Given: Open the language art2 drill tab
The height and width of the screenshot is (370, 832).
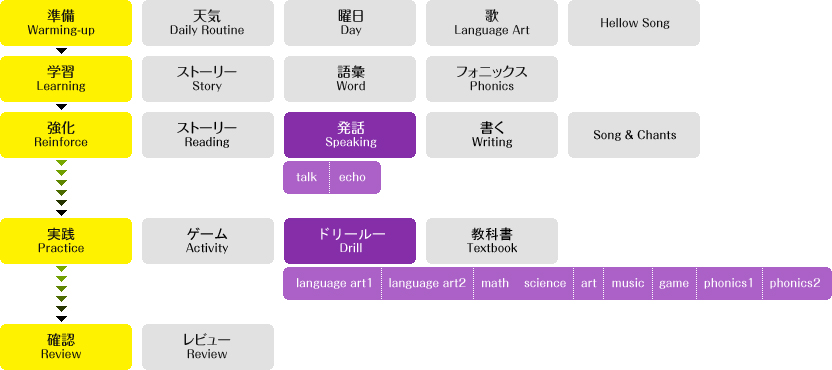Looking at the screenshot, I should (x=427, y=283).
